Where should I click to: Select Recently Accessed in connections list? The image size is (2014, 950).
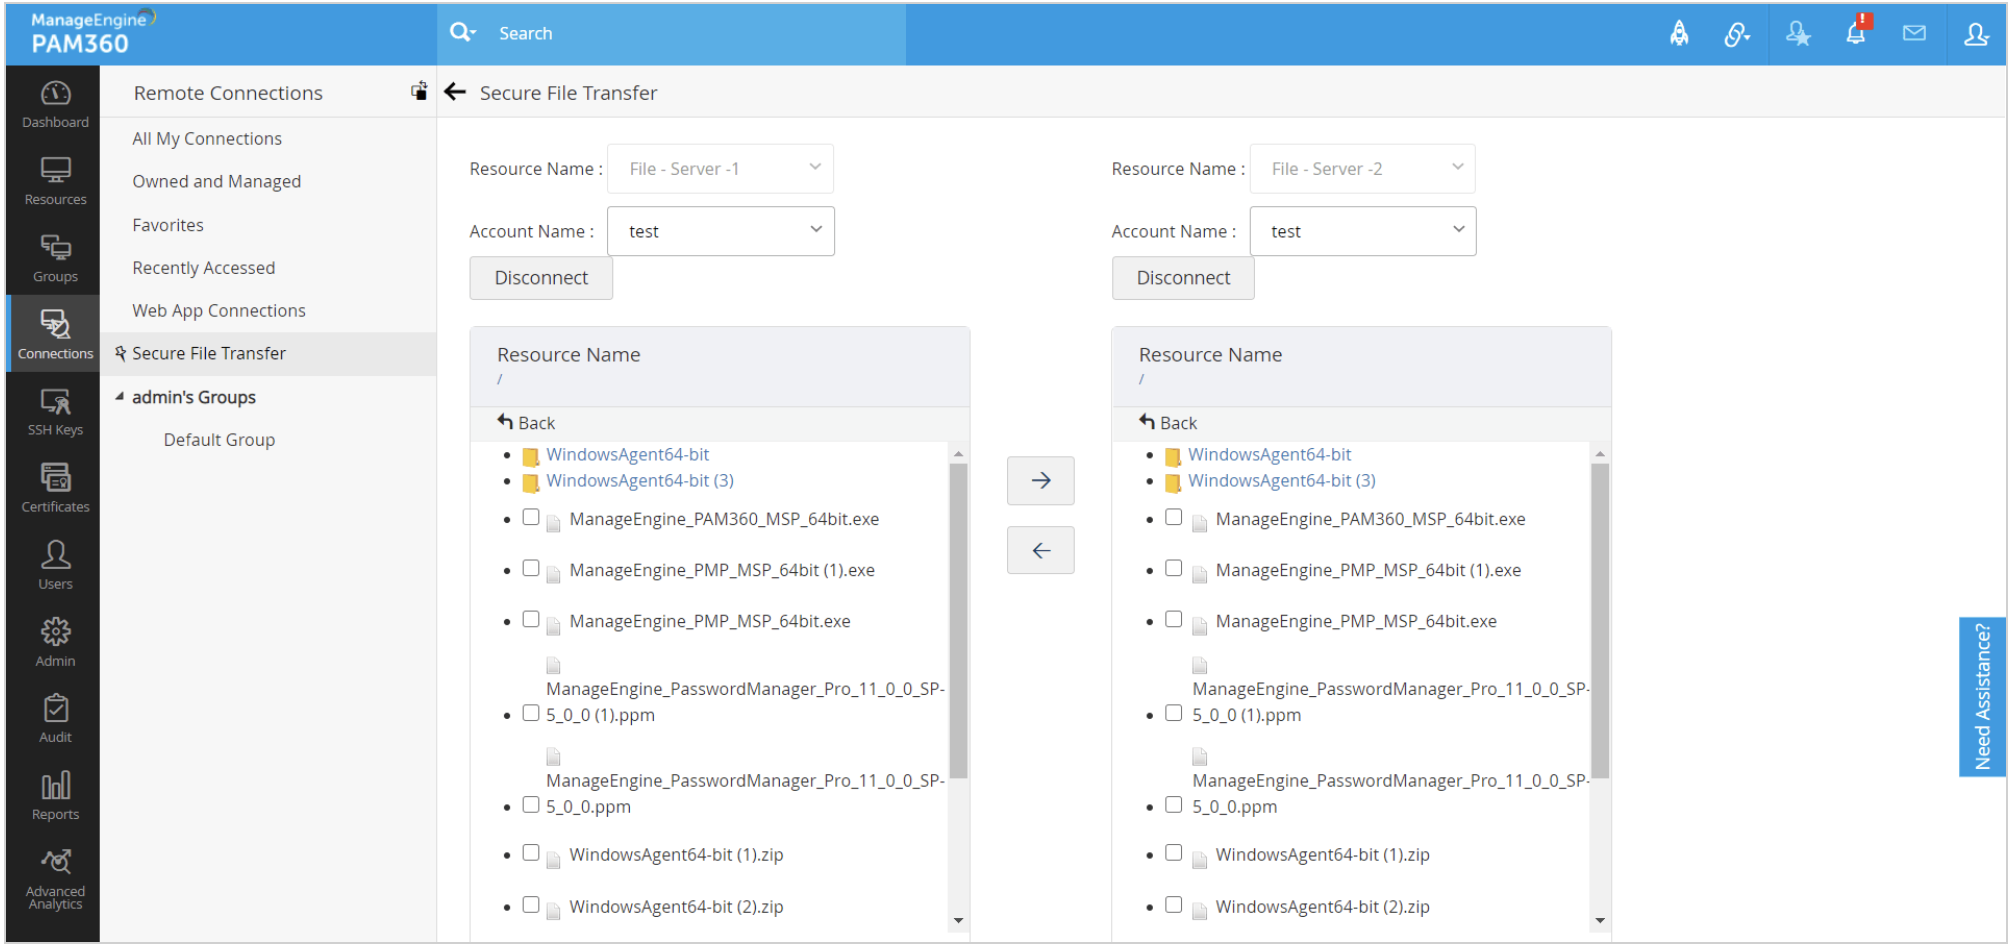pyautogui.click(x=203, y=268)
